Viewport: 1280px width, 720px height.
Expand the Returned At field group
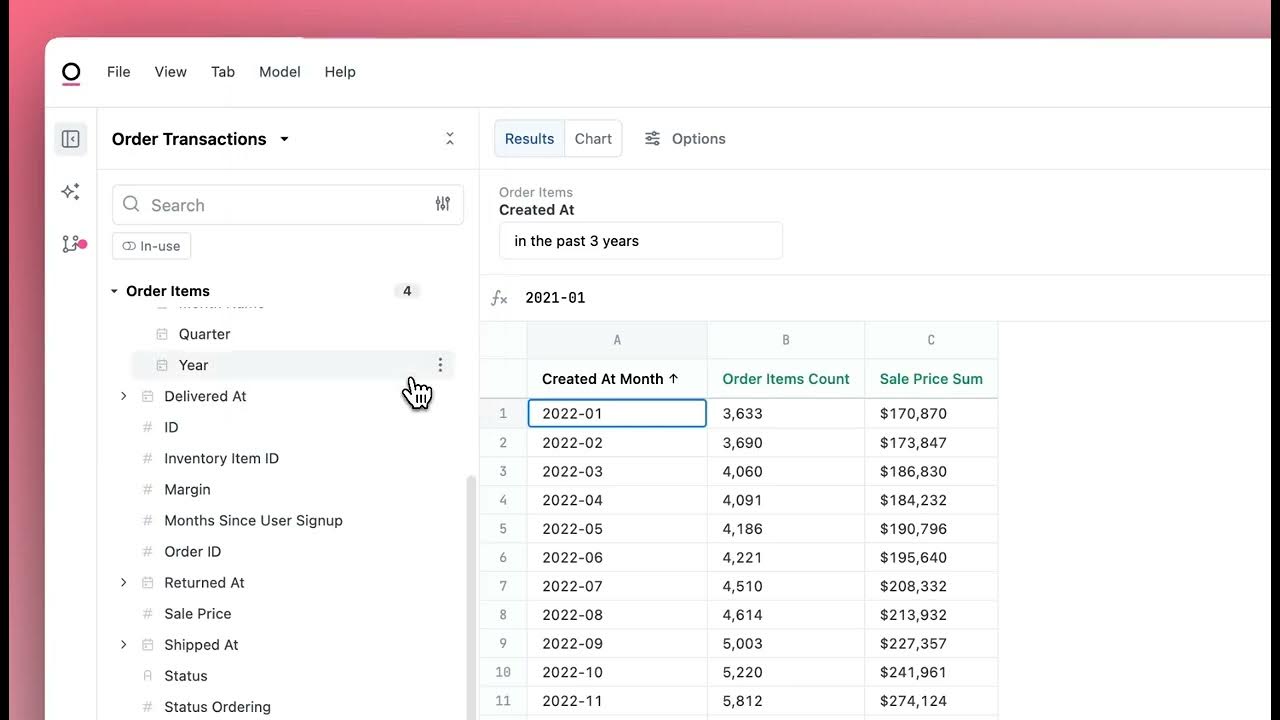tap(124, 583)
